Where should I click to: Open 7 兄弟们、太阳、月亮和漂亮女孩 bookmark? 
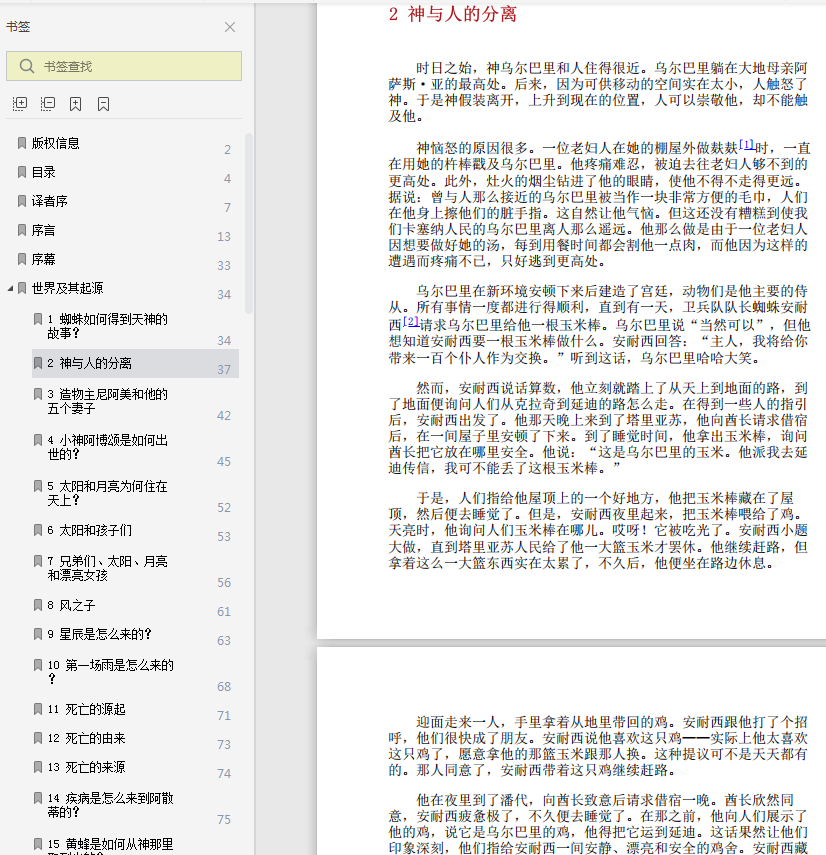coord(107,568)
